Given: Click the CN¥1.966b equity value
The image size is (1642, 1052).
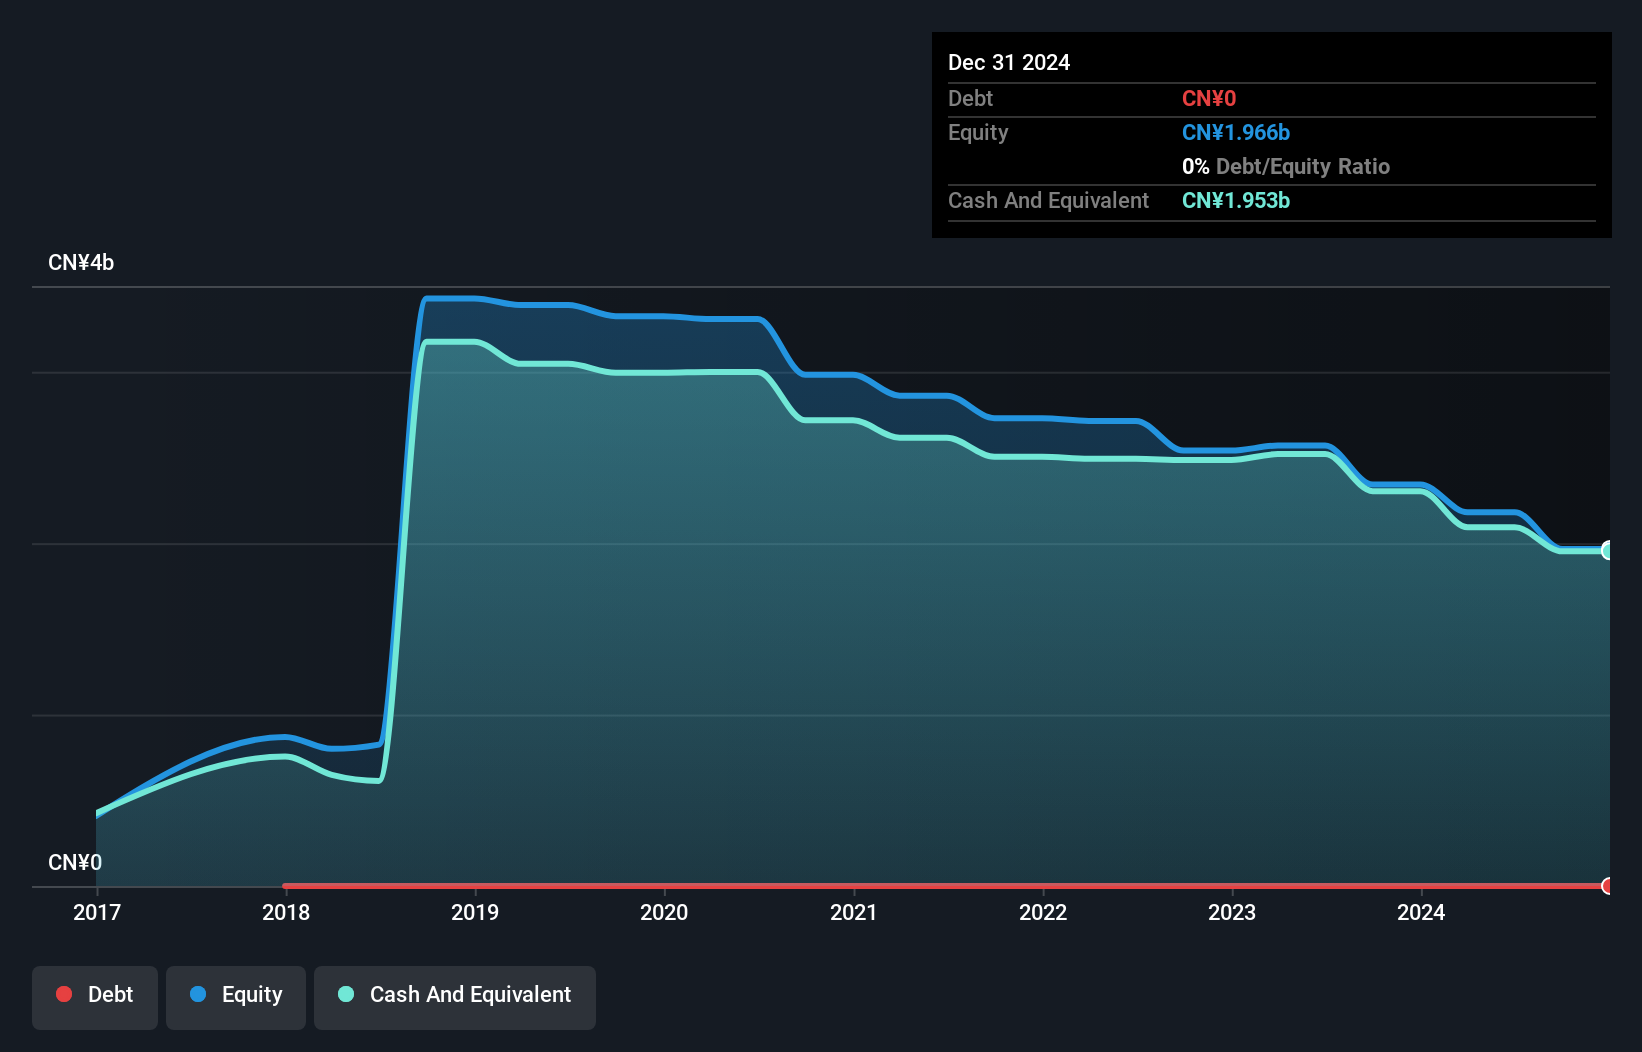Looking at the screenshot, I should (x=1236, y=132).
